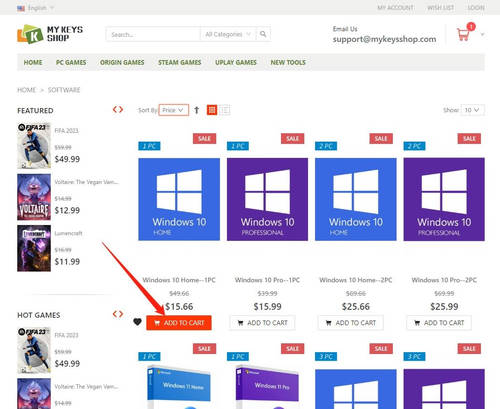The height and width of the screenshot is (409, 500).
Task: Open Windows 11 Pro box image
Action: pyautogui.click(x=267, y=387)
